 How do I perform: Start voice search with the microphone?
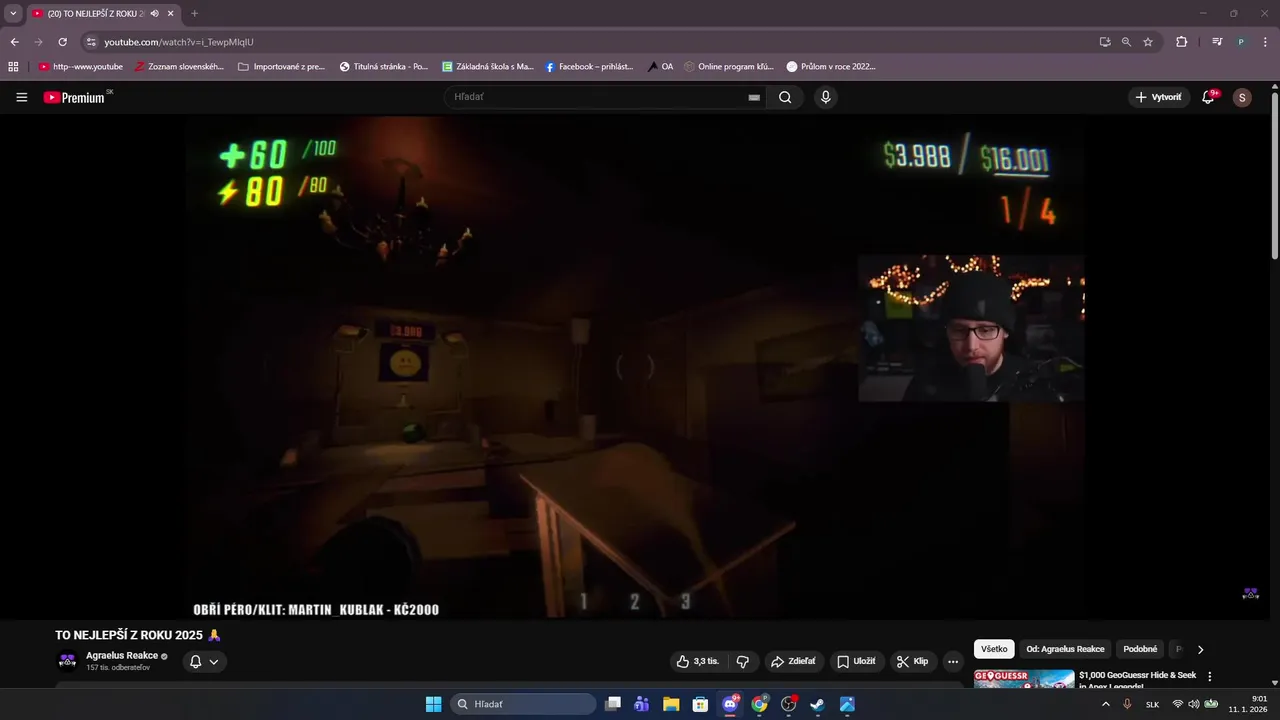point(825,97)
